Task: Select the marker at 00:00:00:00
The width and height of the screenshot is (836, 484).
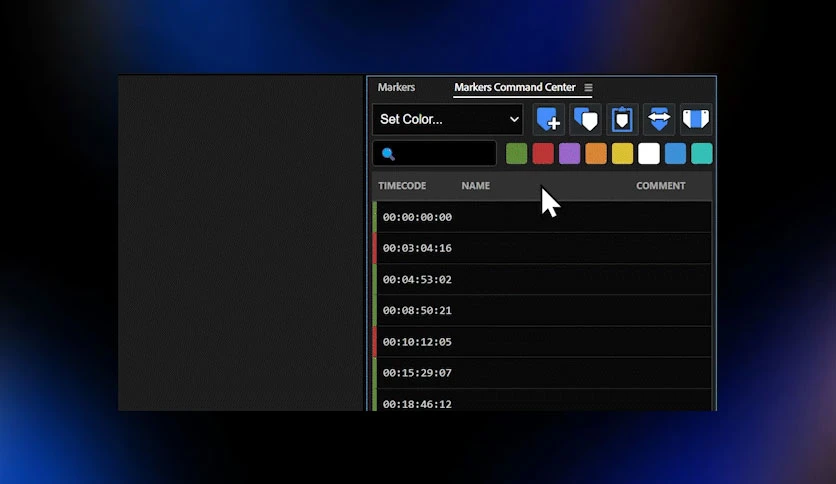Action: (542, 217)
